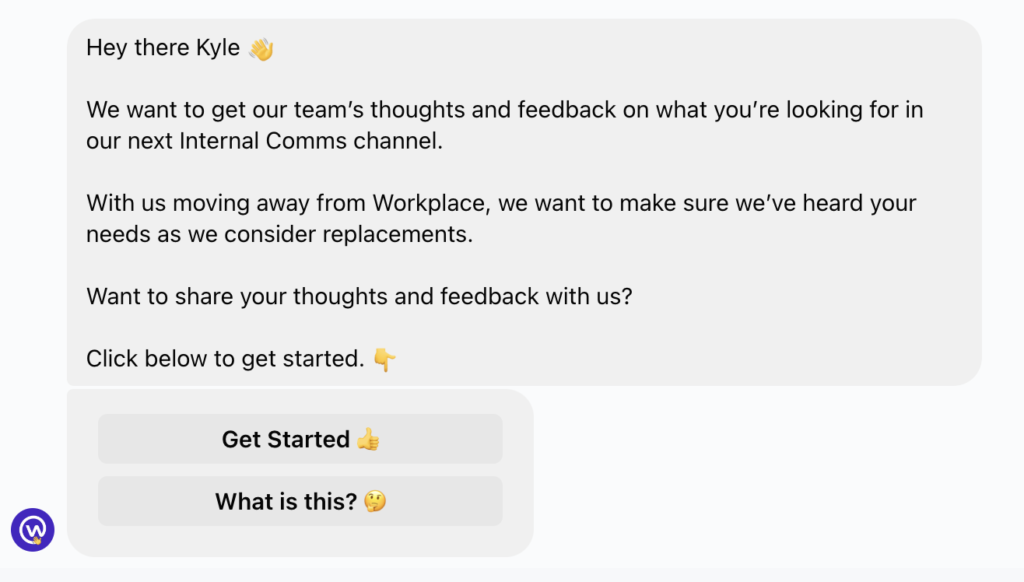The image size is (1024, 582).
Task: Click the word "feedback" in the first paragraph
Action: point(568,110)
